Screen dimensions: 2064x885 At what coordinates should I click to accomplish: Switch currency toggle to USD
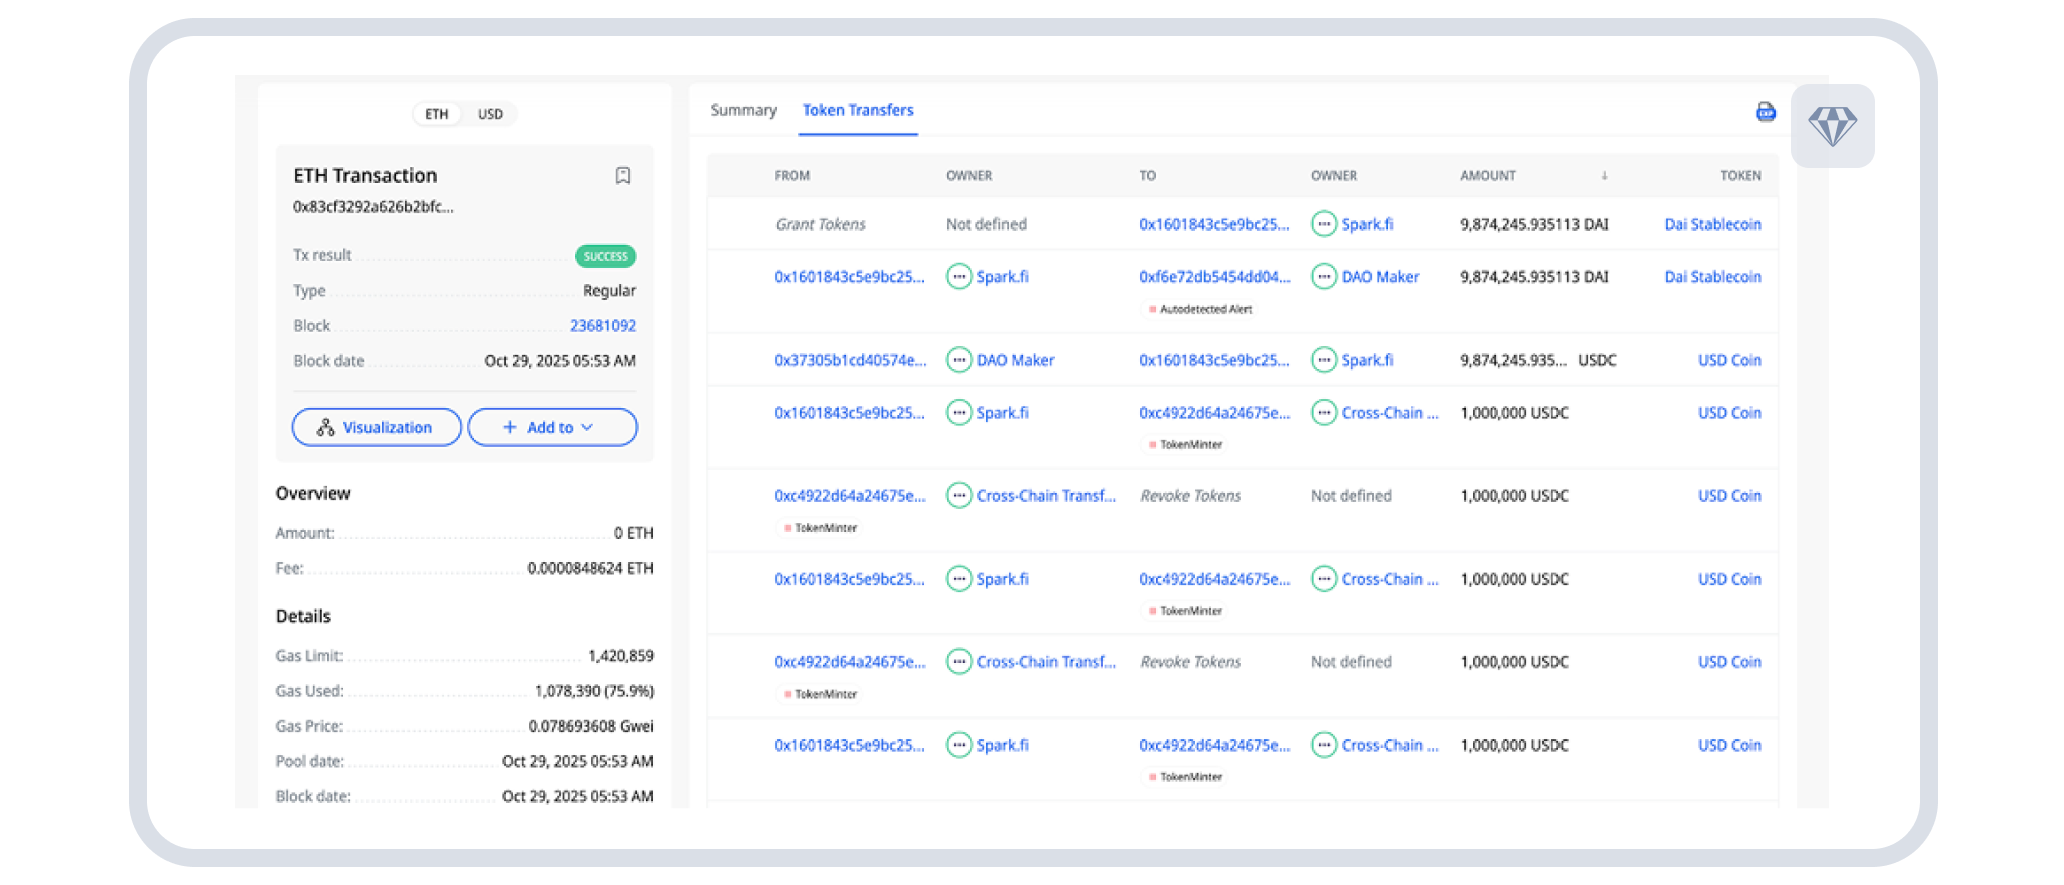tap(490, 114)
